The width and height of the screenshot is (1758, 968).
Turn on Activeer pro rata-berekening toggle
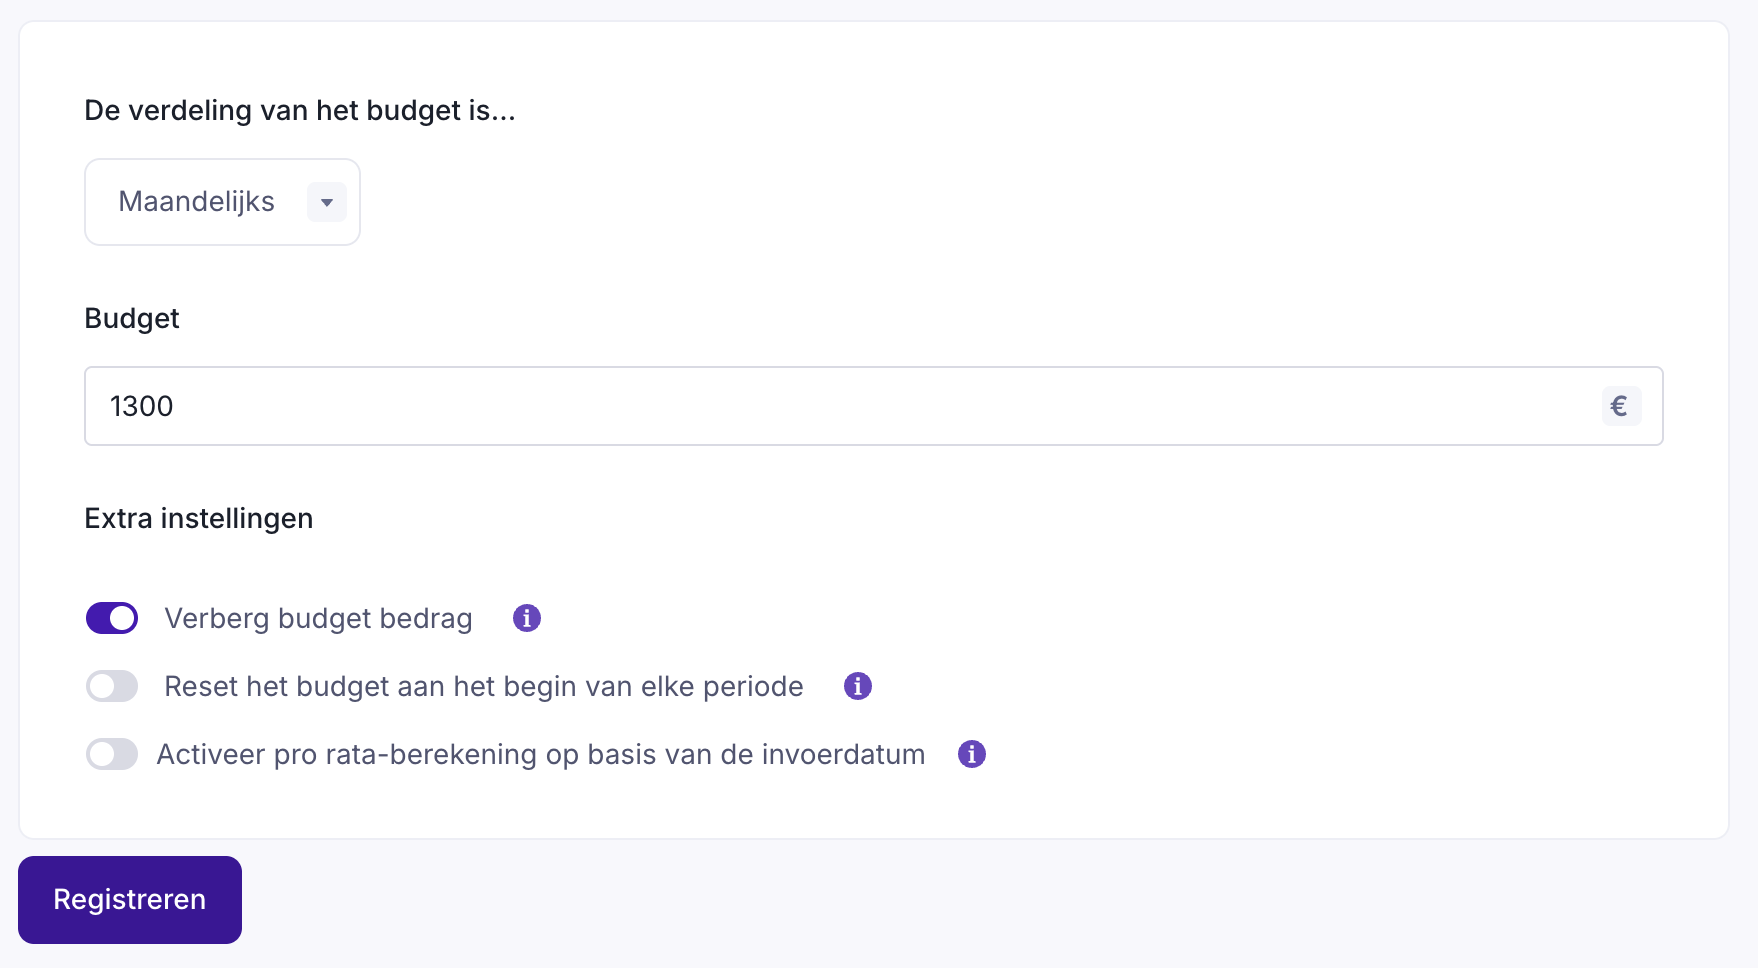(112, 754)
